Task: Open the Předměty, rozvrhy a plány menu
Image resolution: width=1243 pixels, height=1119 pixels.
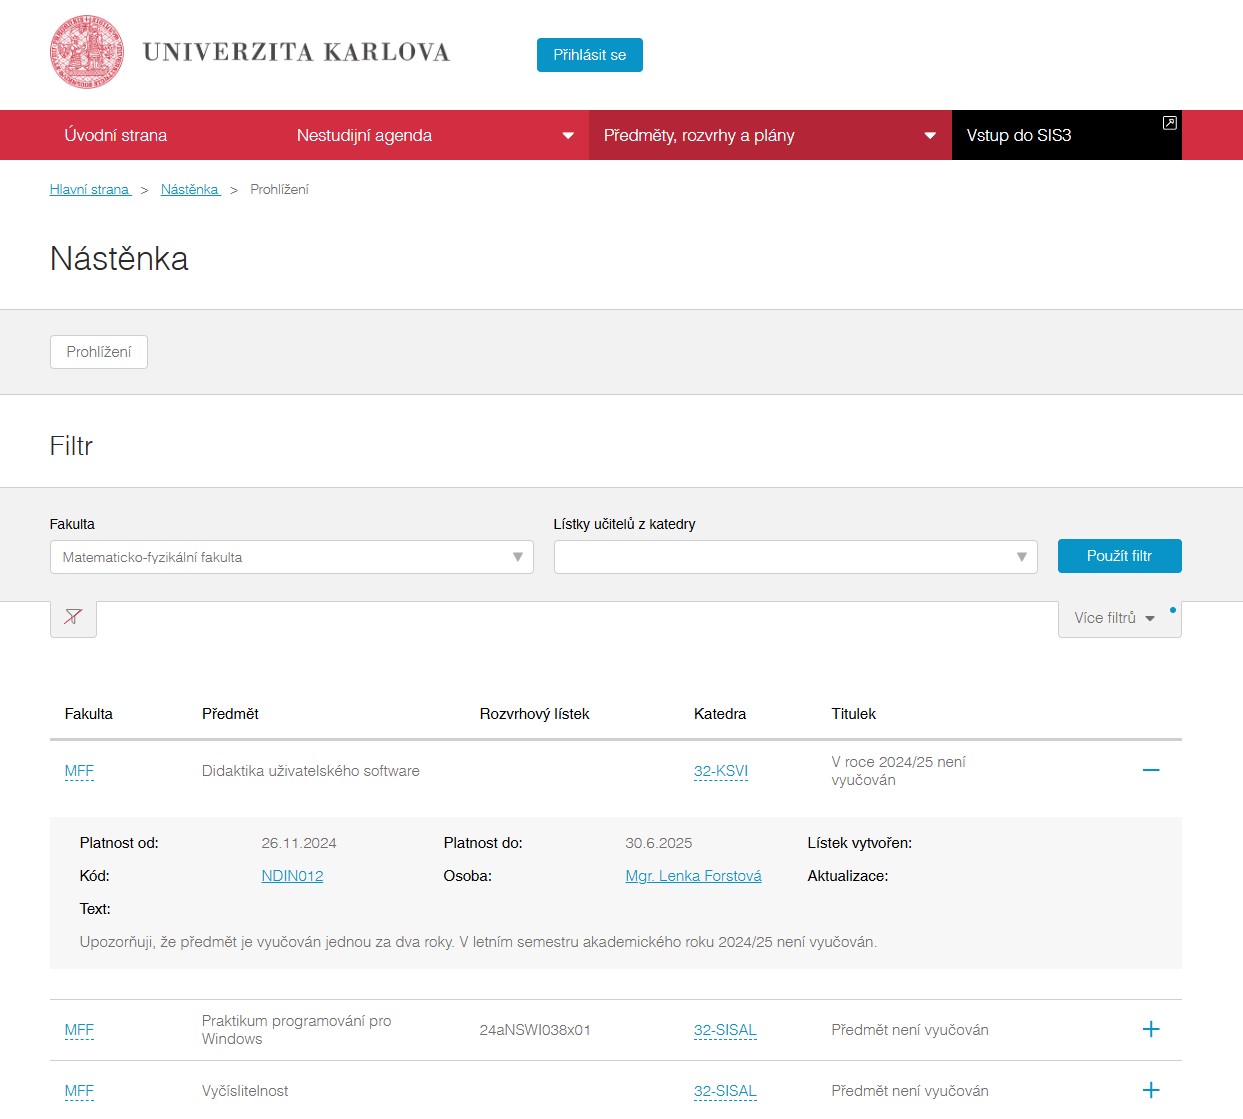Action: pyautogui.click(x=769, y=135)
